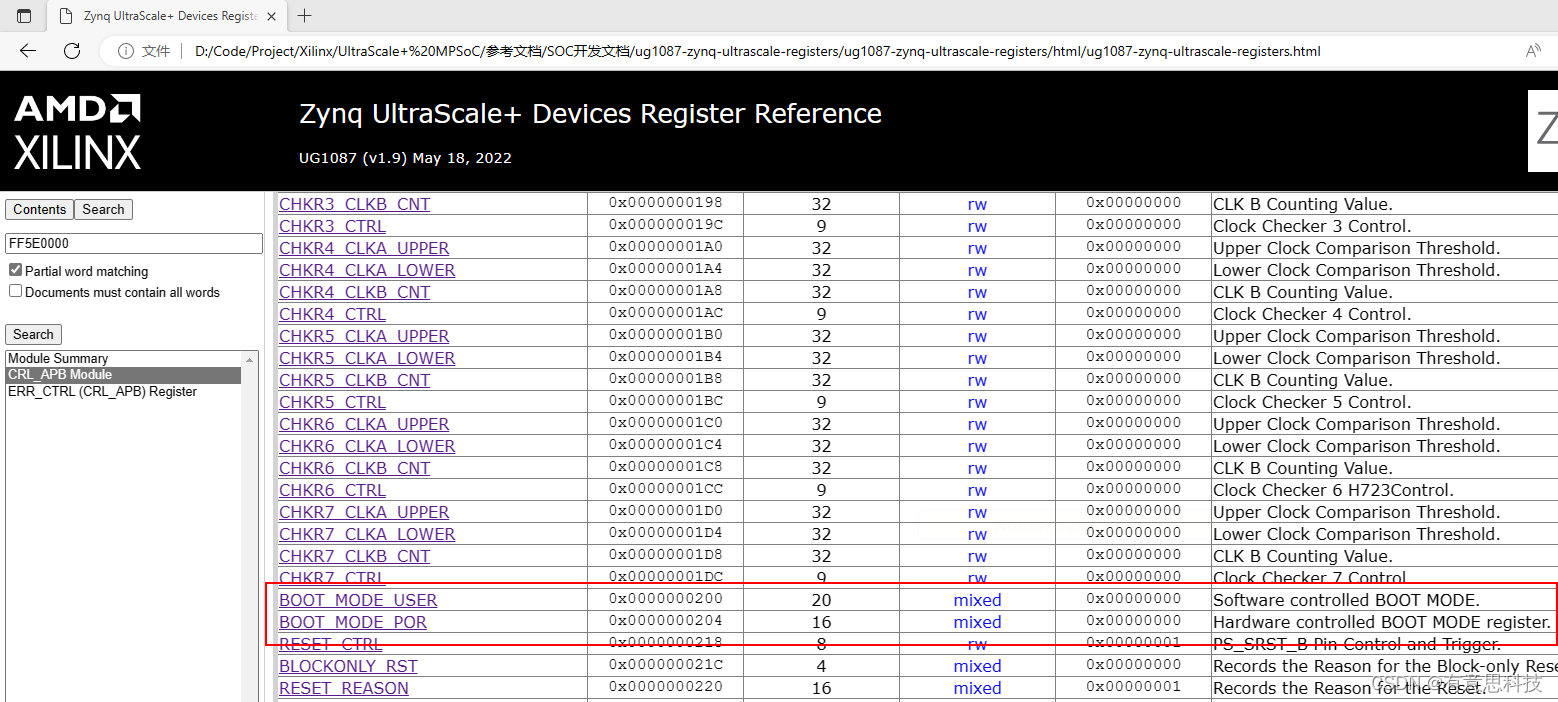Image resolution: width=1558 pixels, height=702 pixels.
Task: Open a new browser tab
Action: (x=304, y=16)
